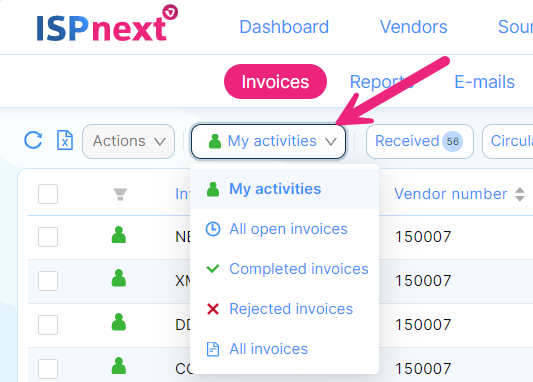Click green user icon in first row
The width and height of the screenshot is (533, 382).
click(x=119, y=235)
